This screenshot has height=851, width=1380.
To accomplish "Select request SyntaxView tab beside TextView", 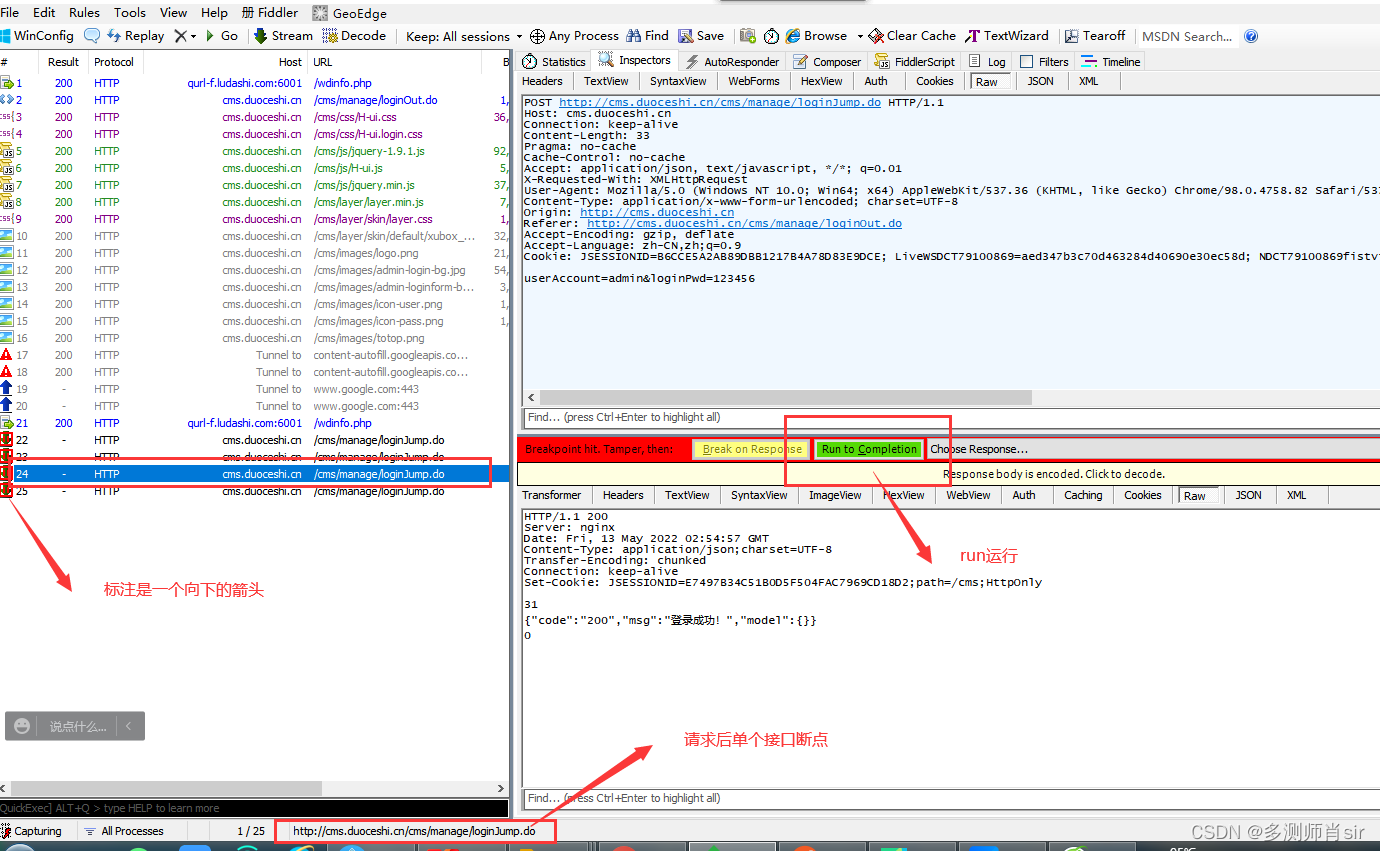I will click(678, 81).
